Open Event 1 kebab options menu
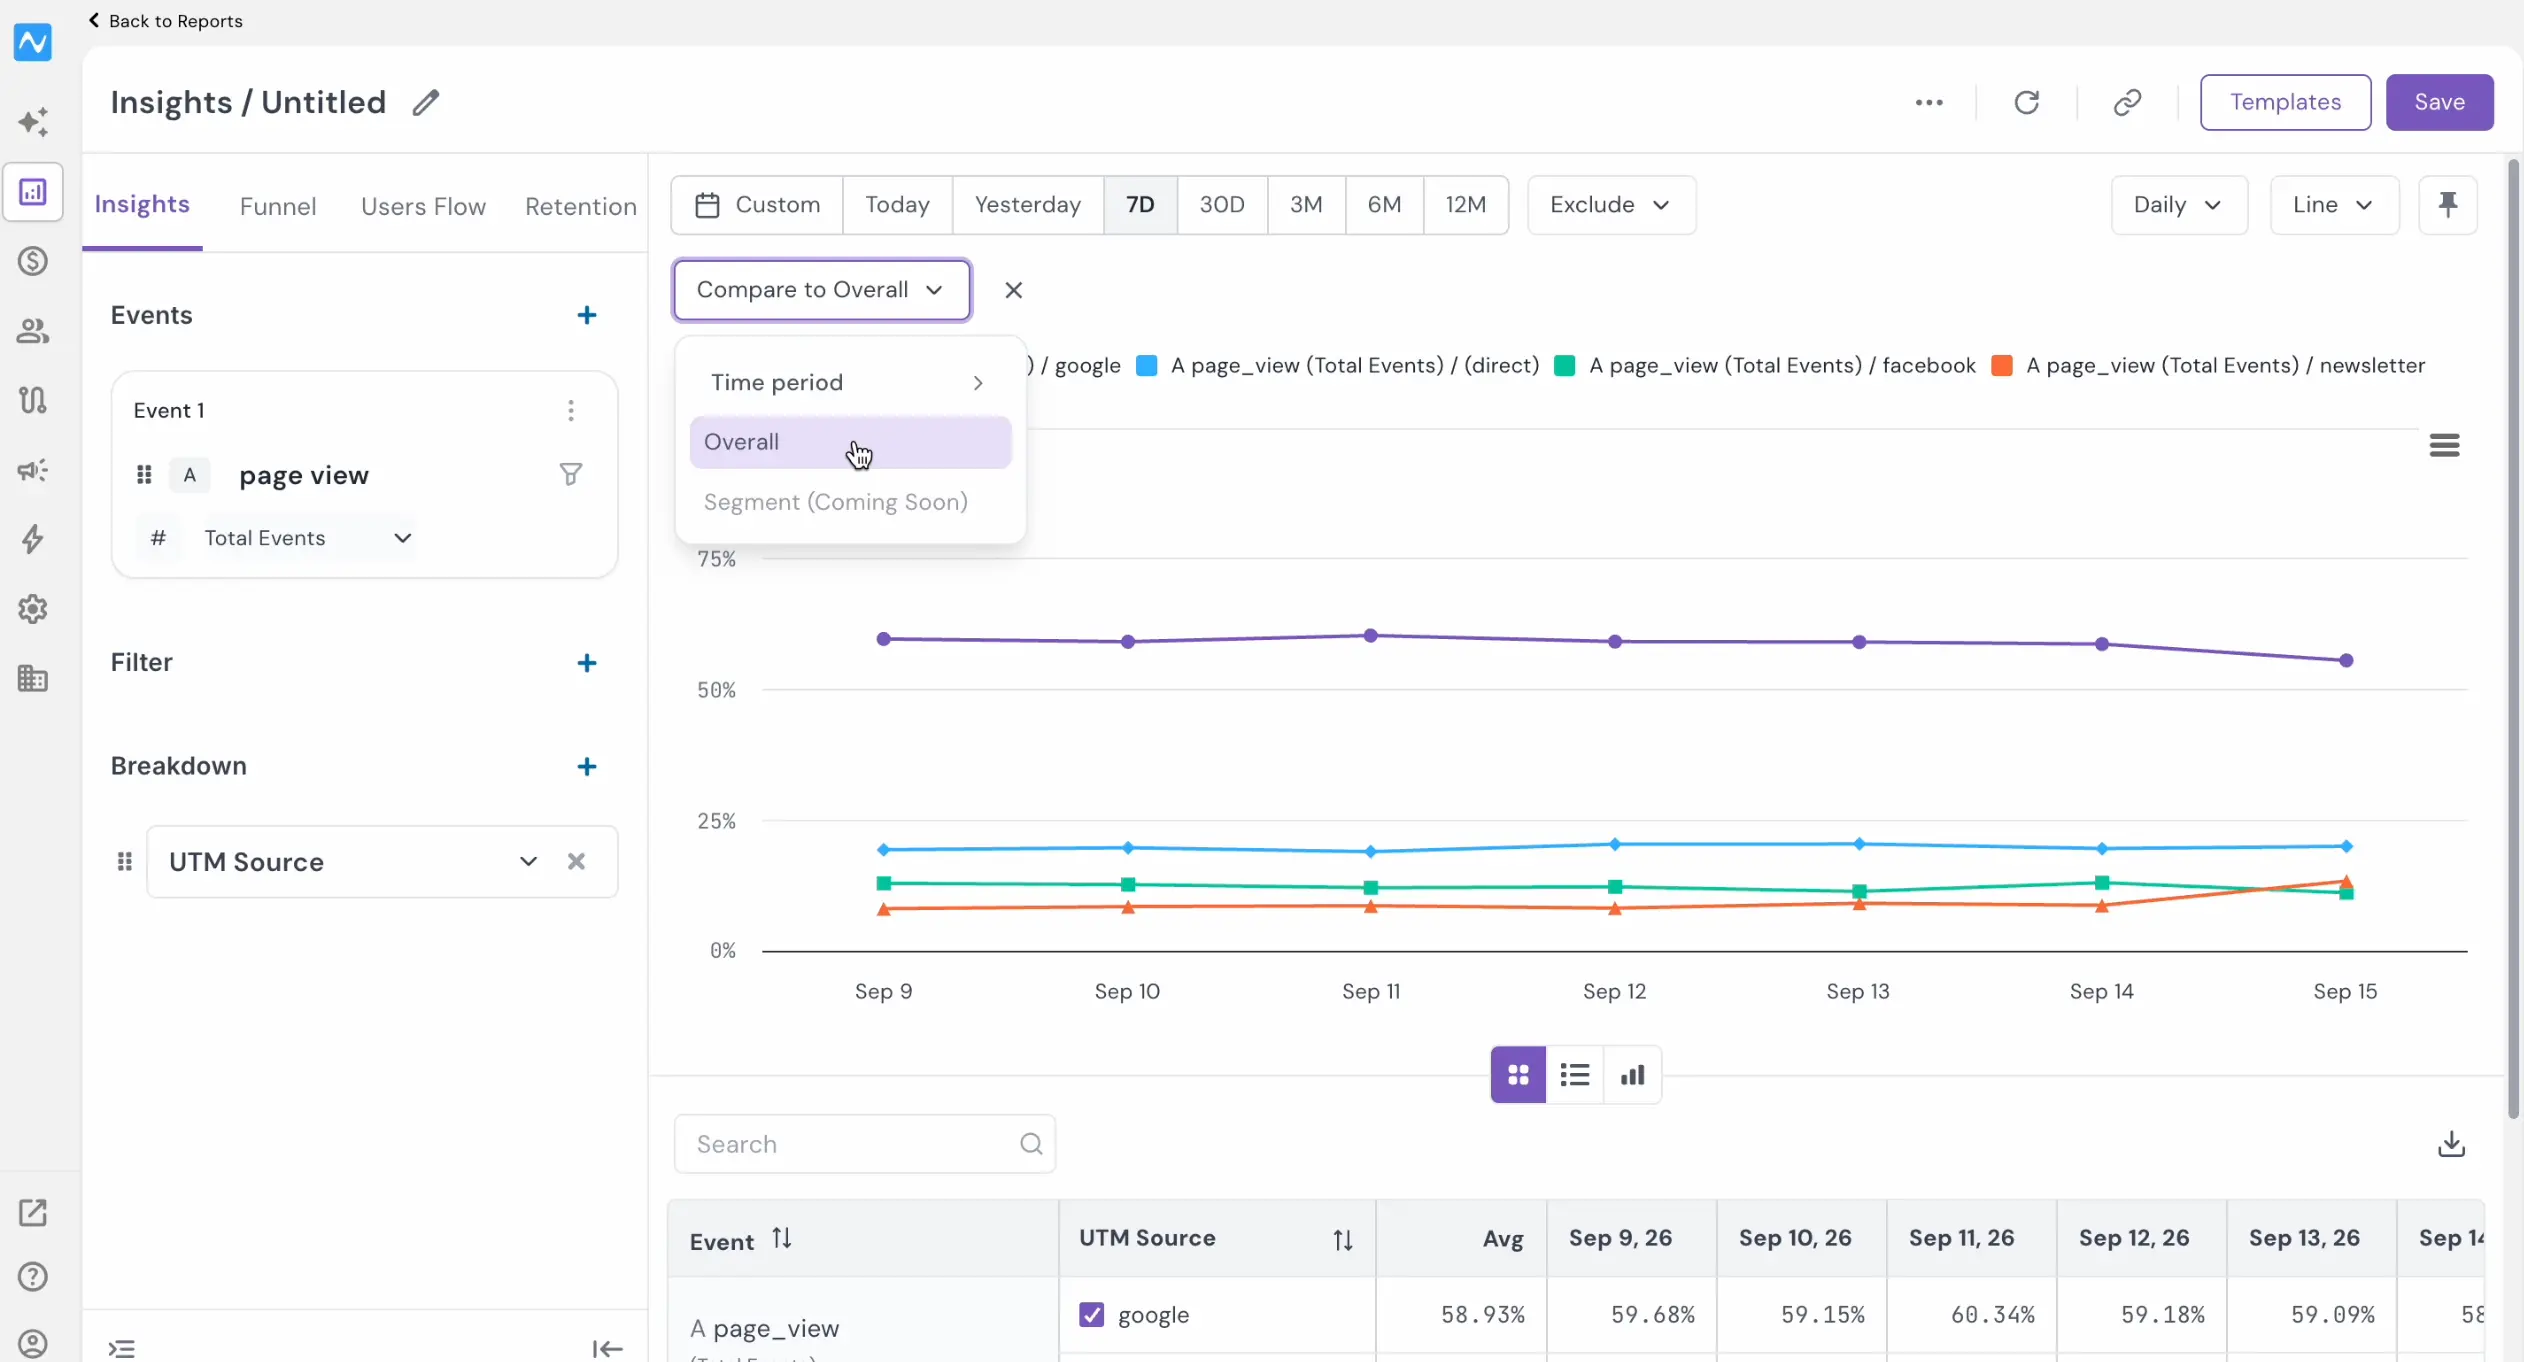 pos(571,411)
